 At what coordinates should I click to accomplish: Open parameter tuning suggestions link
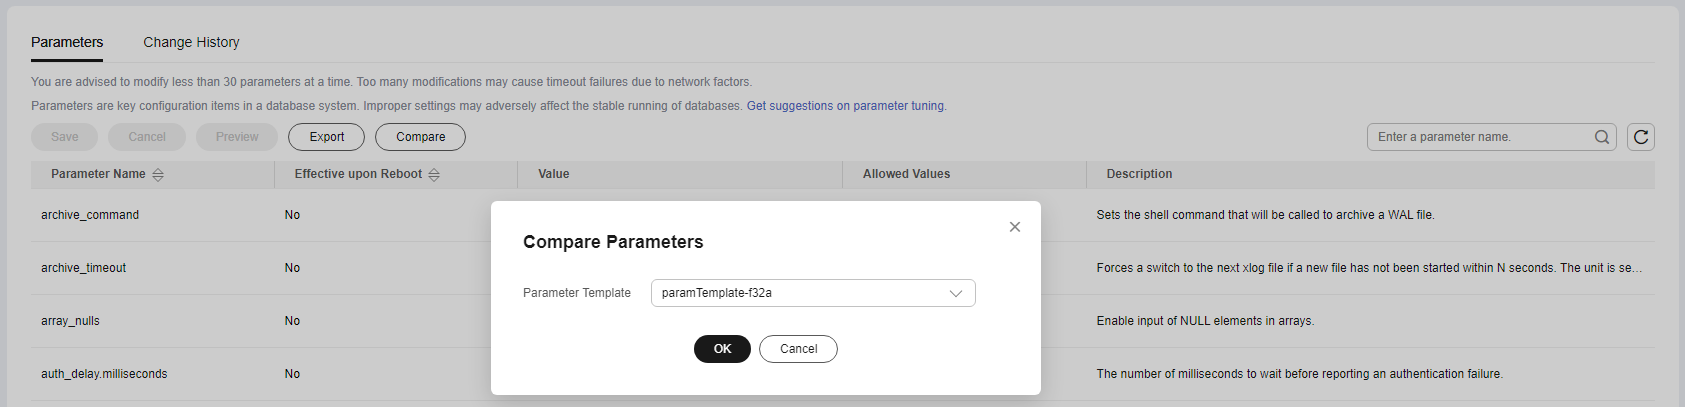tap(846, 106)
